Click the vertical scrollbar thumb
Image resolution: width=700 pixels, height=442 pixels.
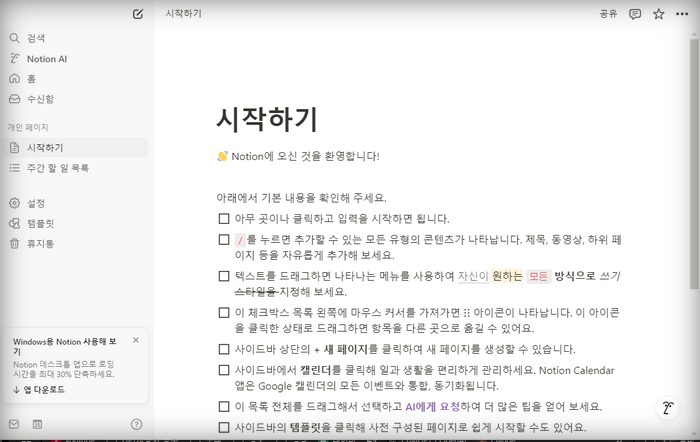694,164
